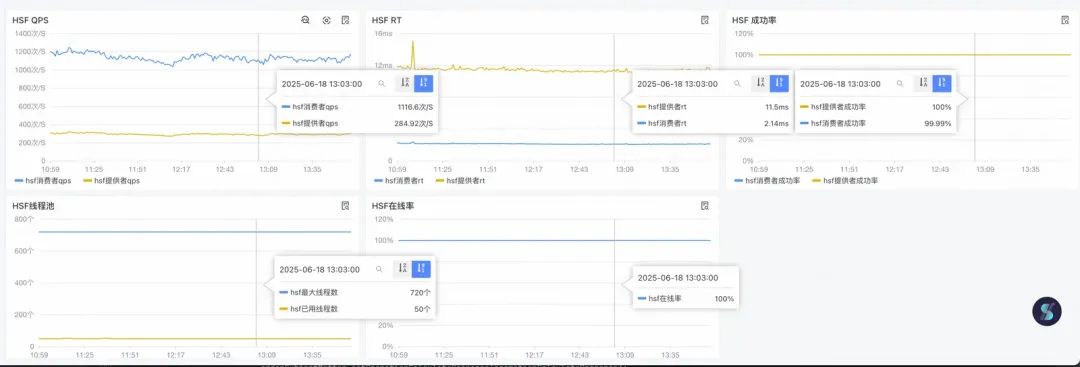Screen dimensions: 1080x367
Task: Select alphabetical sort in HSF QPS tooltip
Action: click(x=404, y=83)
